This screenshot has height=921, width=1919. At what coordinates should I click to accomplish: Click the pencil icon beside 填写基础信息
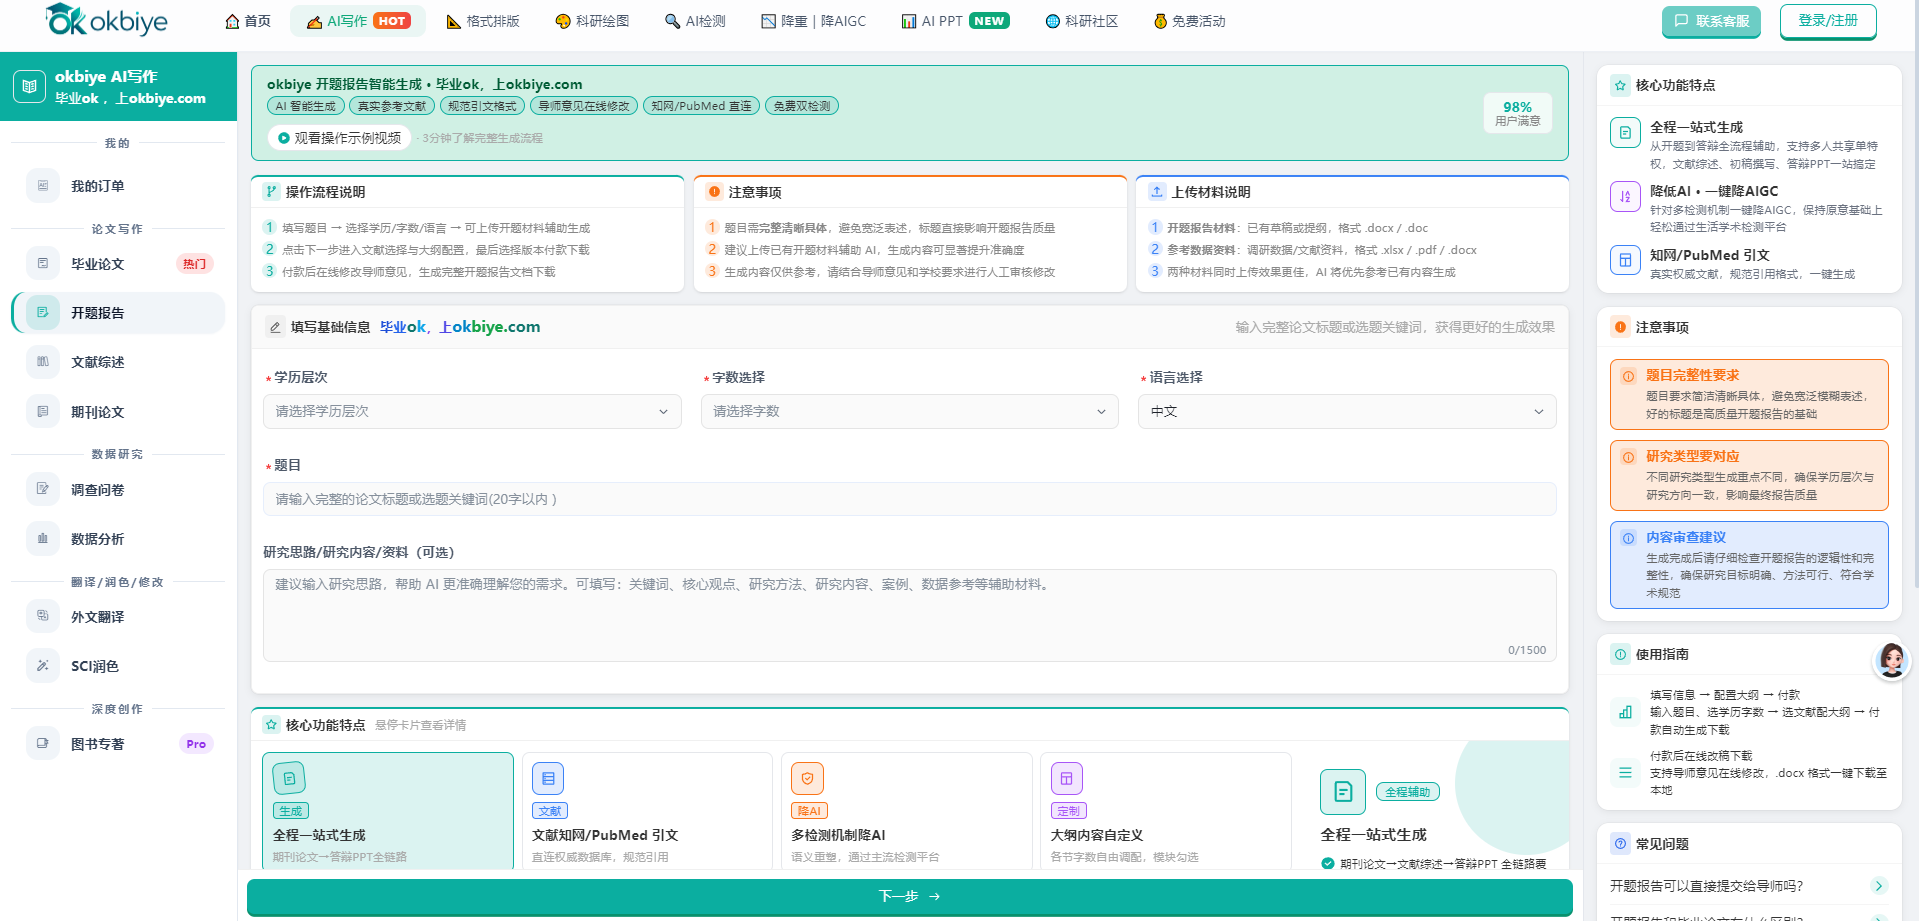pyautogui.click(x=275, y=327)
